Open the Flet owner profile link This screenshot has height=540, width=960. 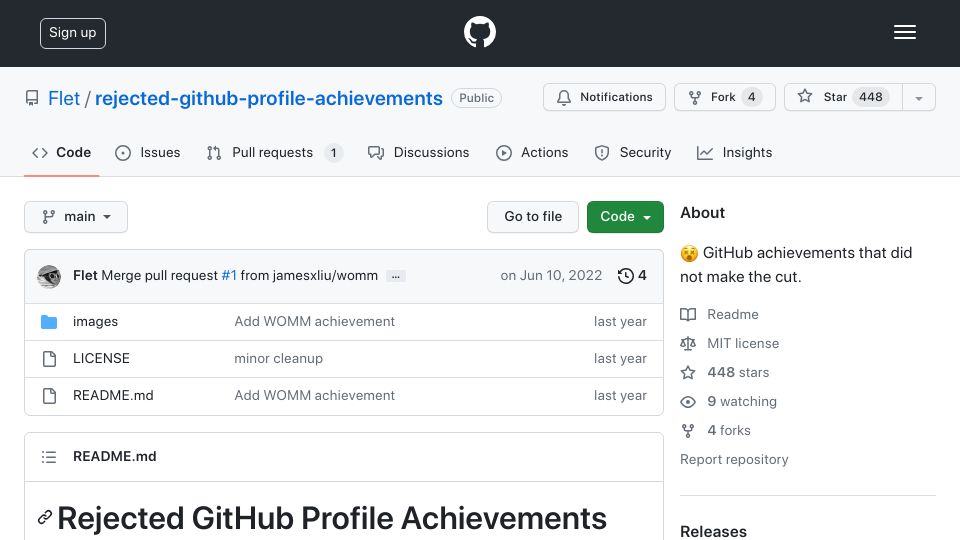coord(64,98)
